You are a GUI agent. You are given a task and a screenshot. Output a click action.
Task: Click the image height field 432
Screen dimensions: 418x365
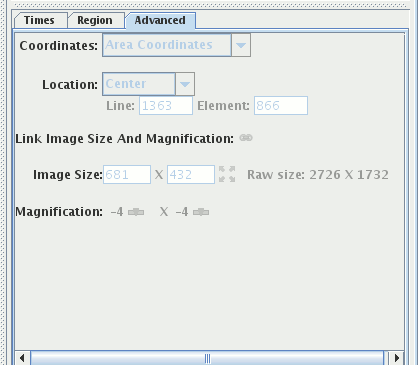(x=191, y=174)
